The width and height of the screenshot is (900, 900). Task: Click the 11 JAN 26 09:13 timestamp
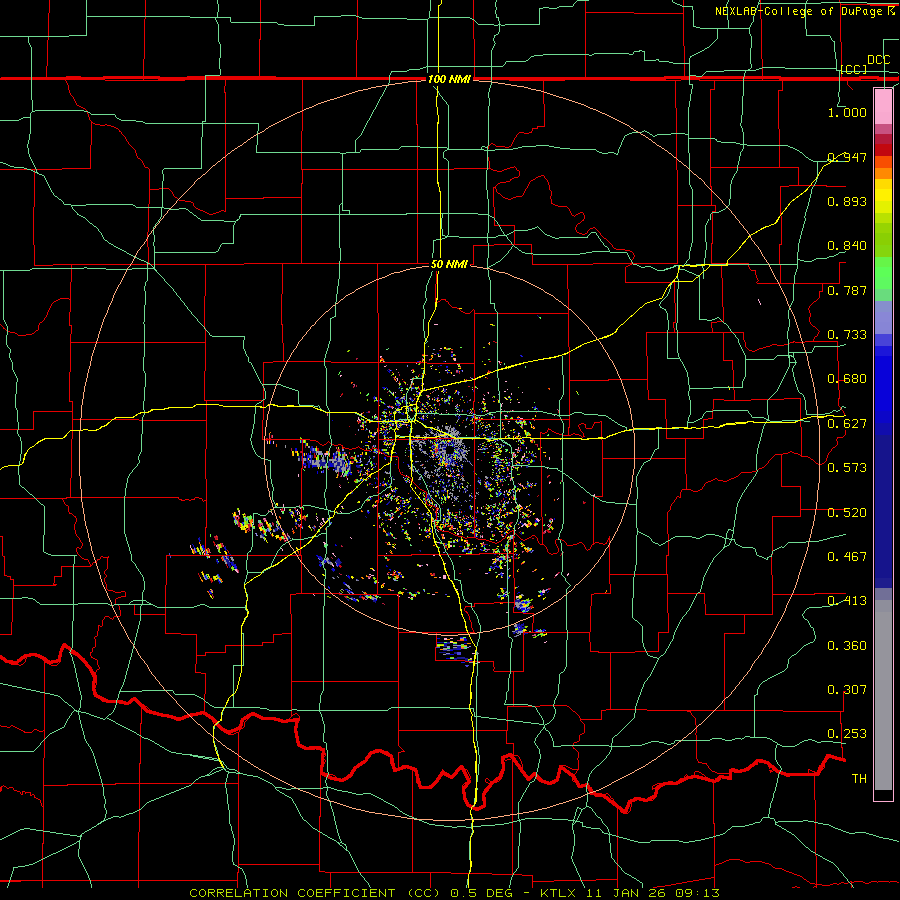[653, 893]
